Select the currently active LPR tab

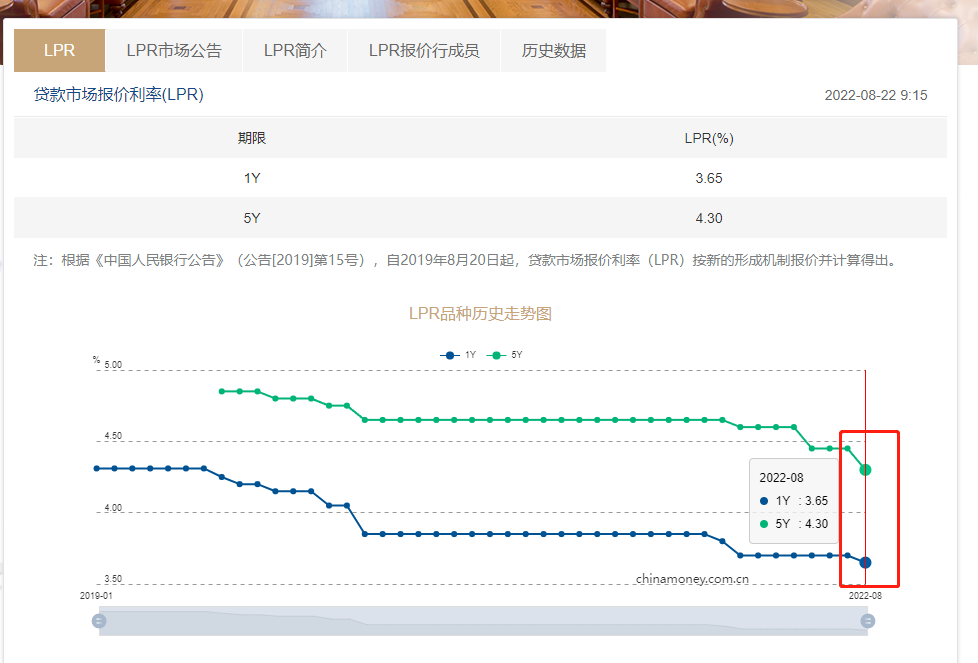pos(57,50)
